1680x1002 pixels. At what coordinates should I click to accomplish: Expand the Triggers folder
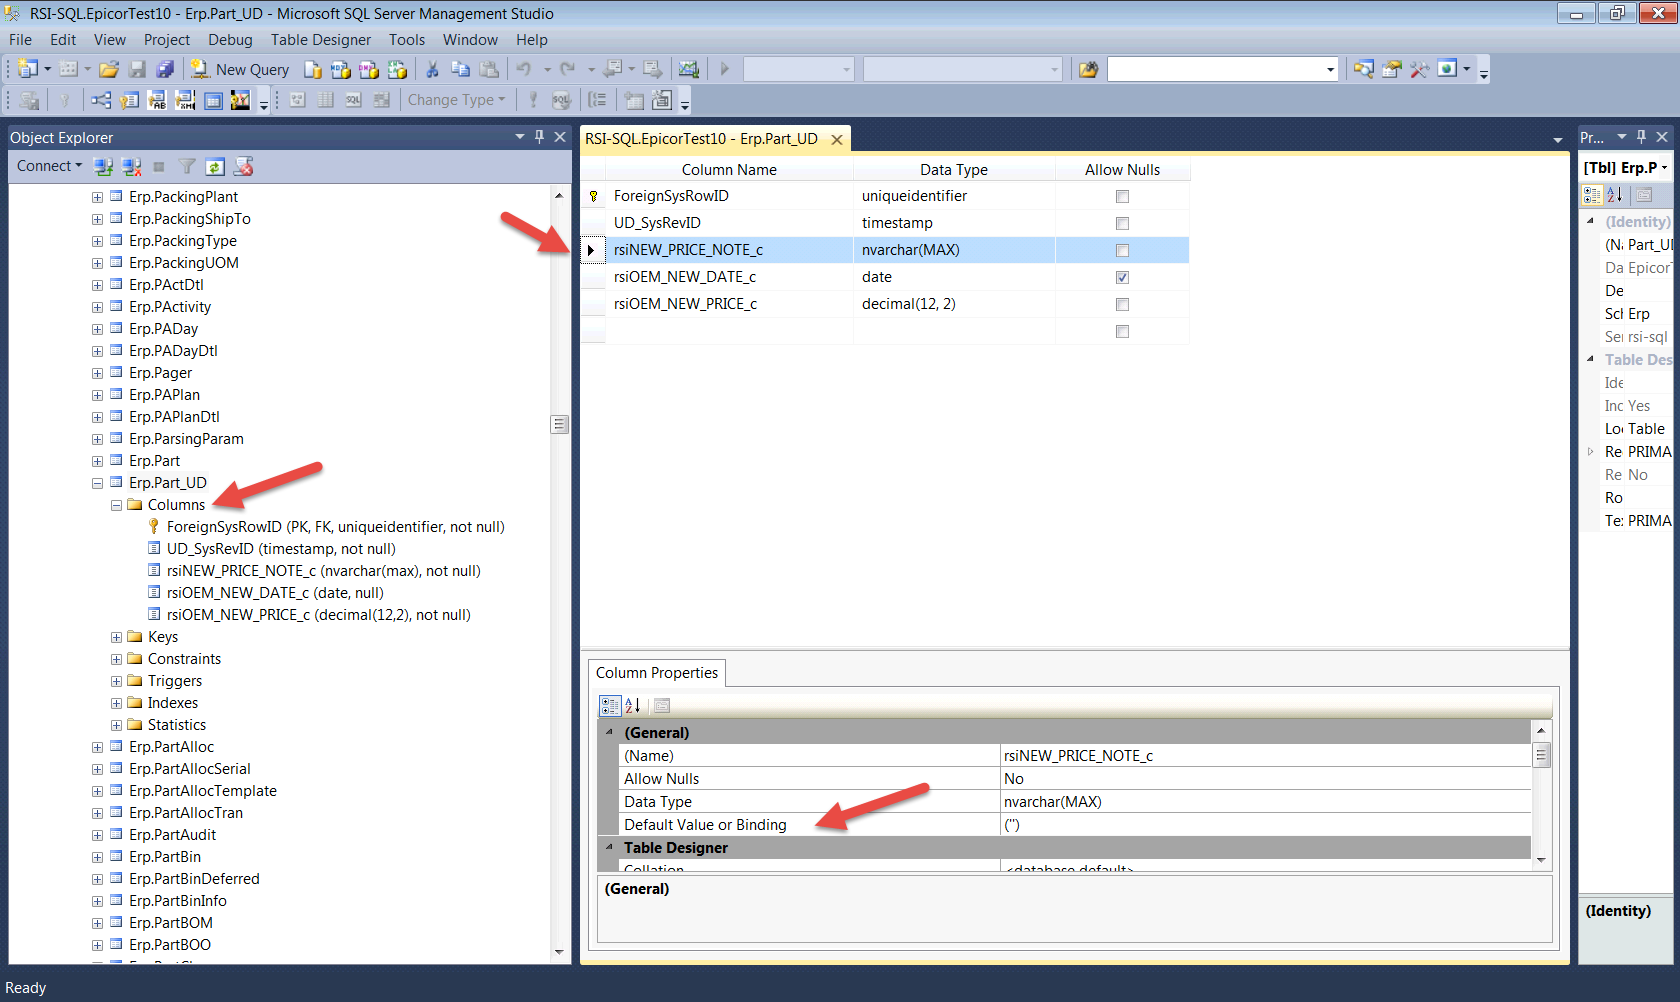[116, 681]
